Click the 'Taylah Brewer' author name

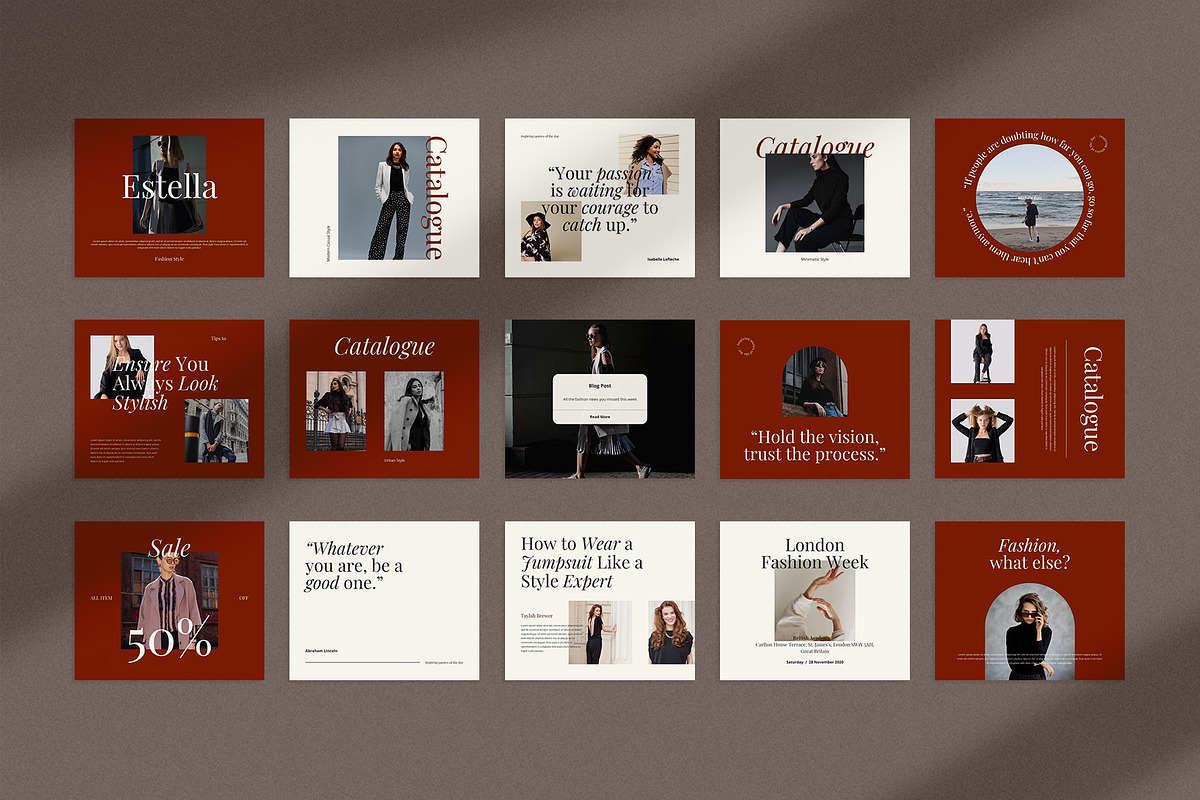tap(537, 615)
